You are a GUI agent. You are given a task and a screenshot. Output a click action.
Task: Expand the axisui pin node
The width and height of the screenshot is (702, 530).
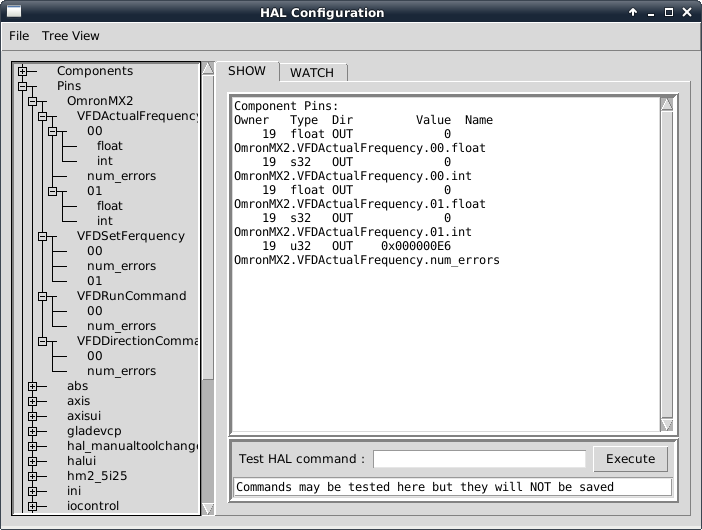click(32, 416)
